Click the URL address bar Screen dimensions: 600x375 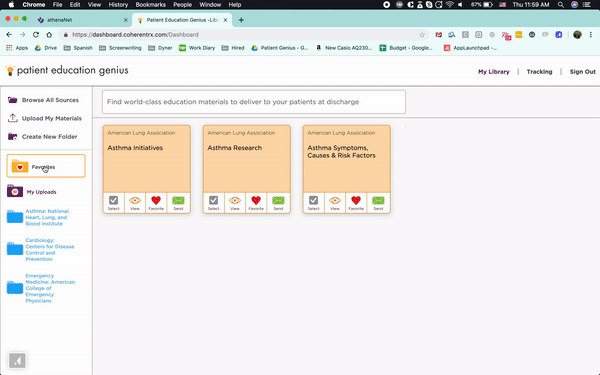245,34
